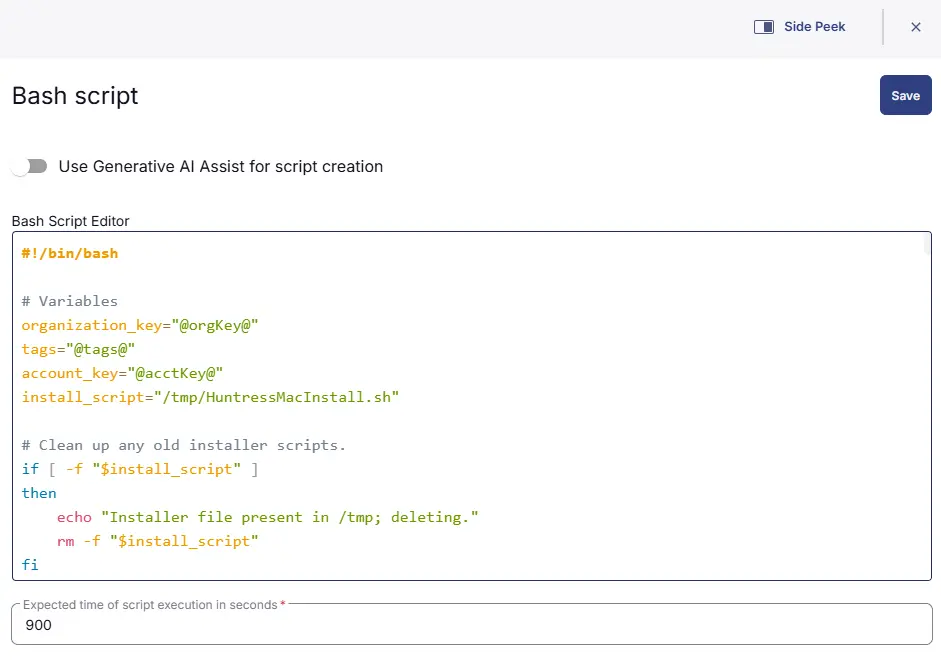Click the rm -f command line
Screen dimensions: 941x669
coord(158,541)
